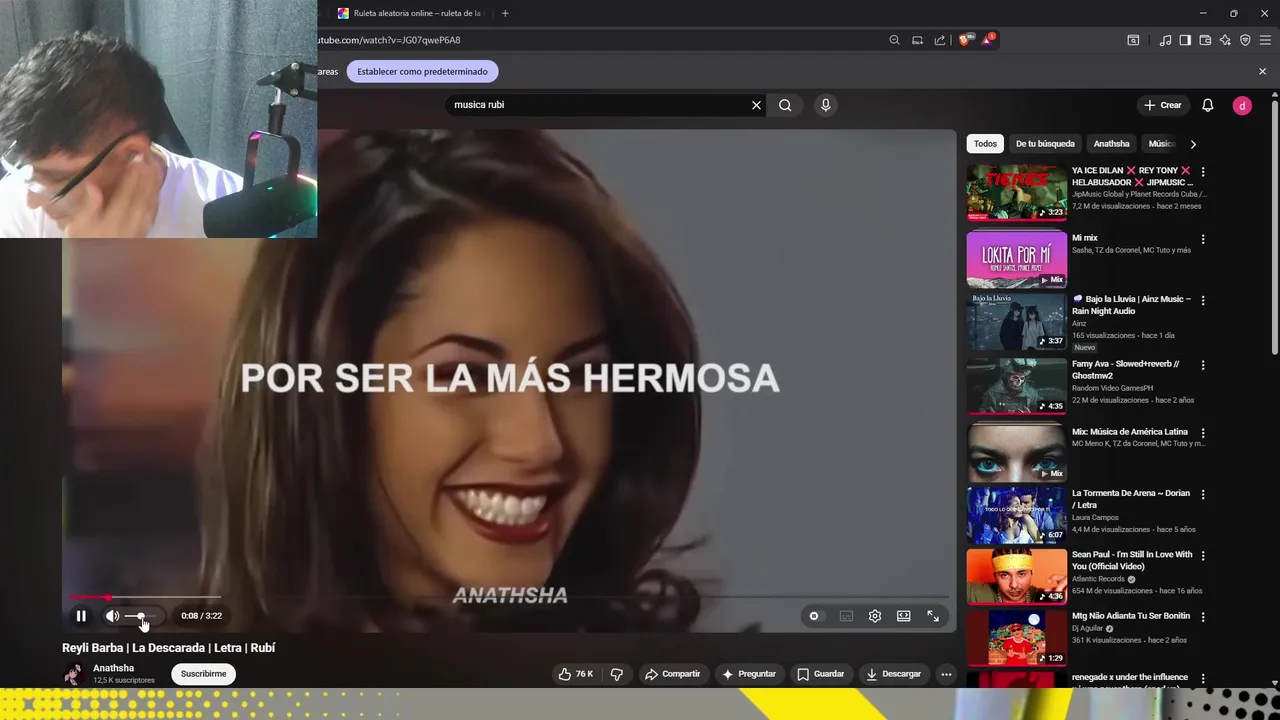Open more actions three-dot menu below video

coord(946,674)
